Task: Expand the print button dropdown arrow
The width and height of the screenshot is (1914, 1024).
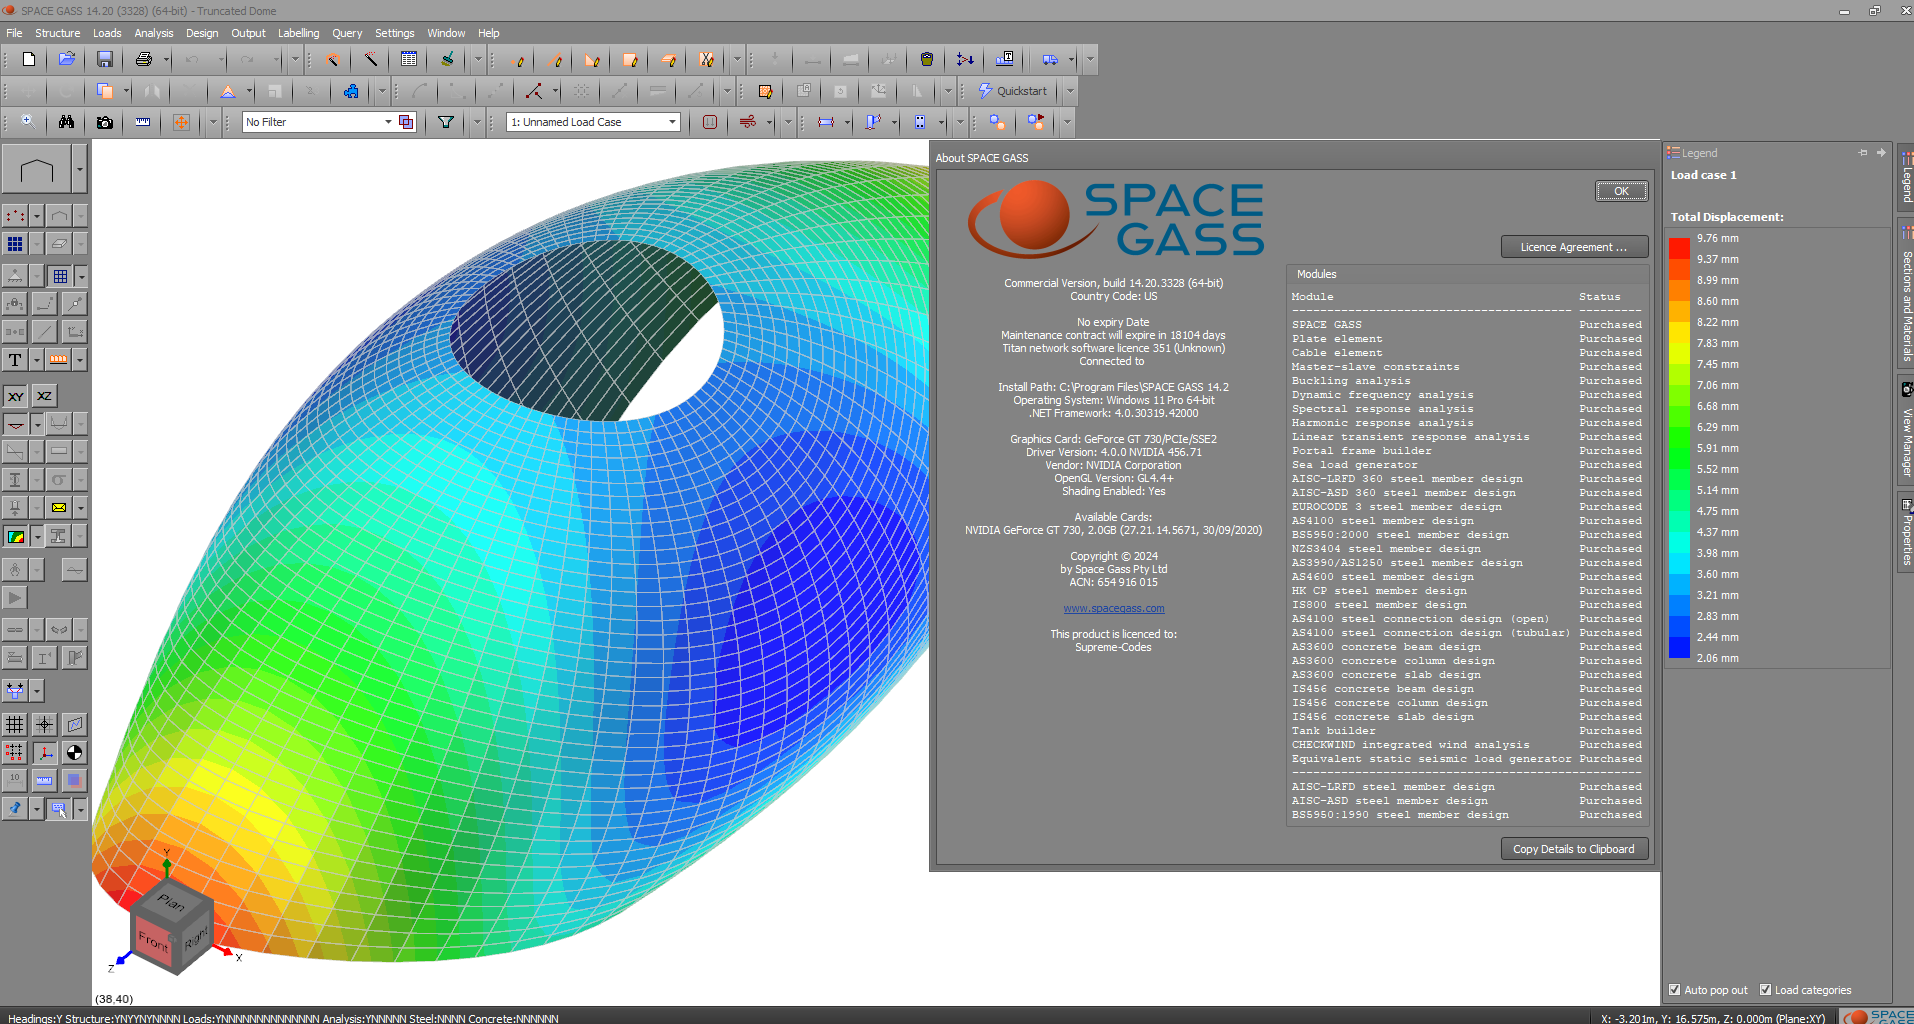Action: (x=166, y=60)
